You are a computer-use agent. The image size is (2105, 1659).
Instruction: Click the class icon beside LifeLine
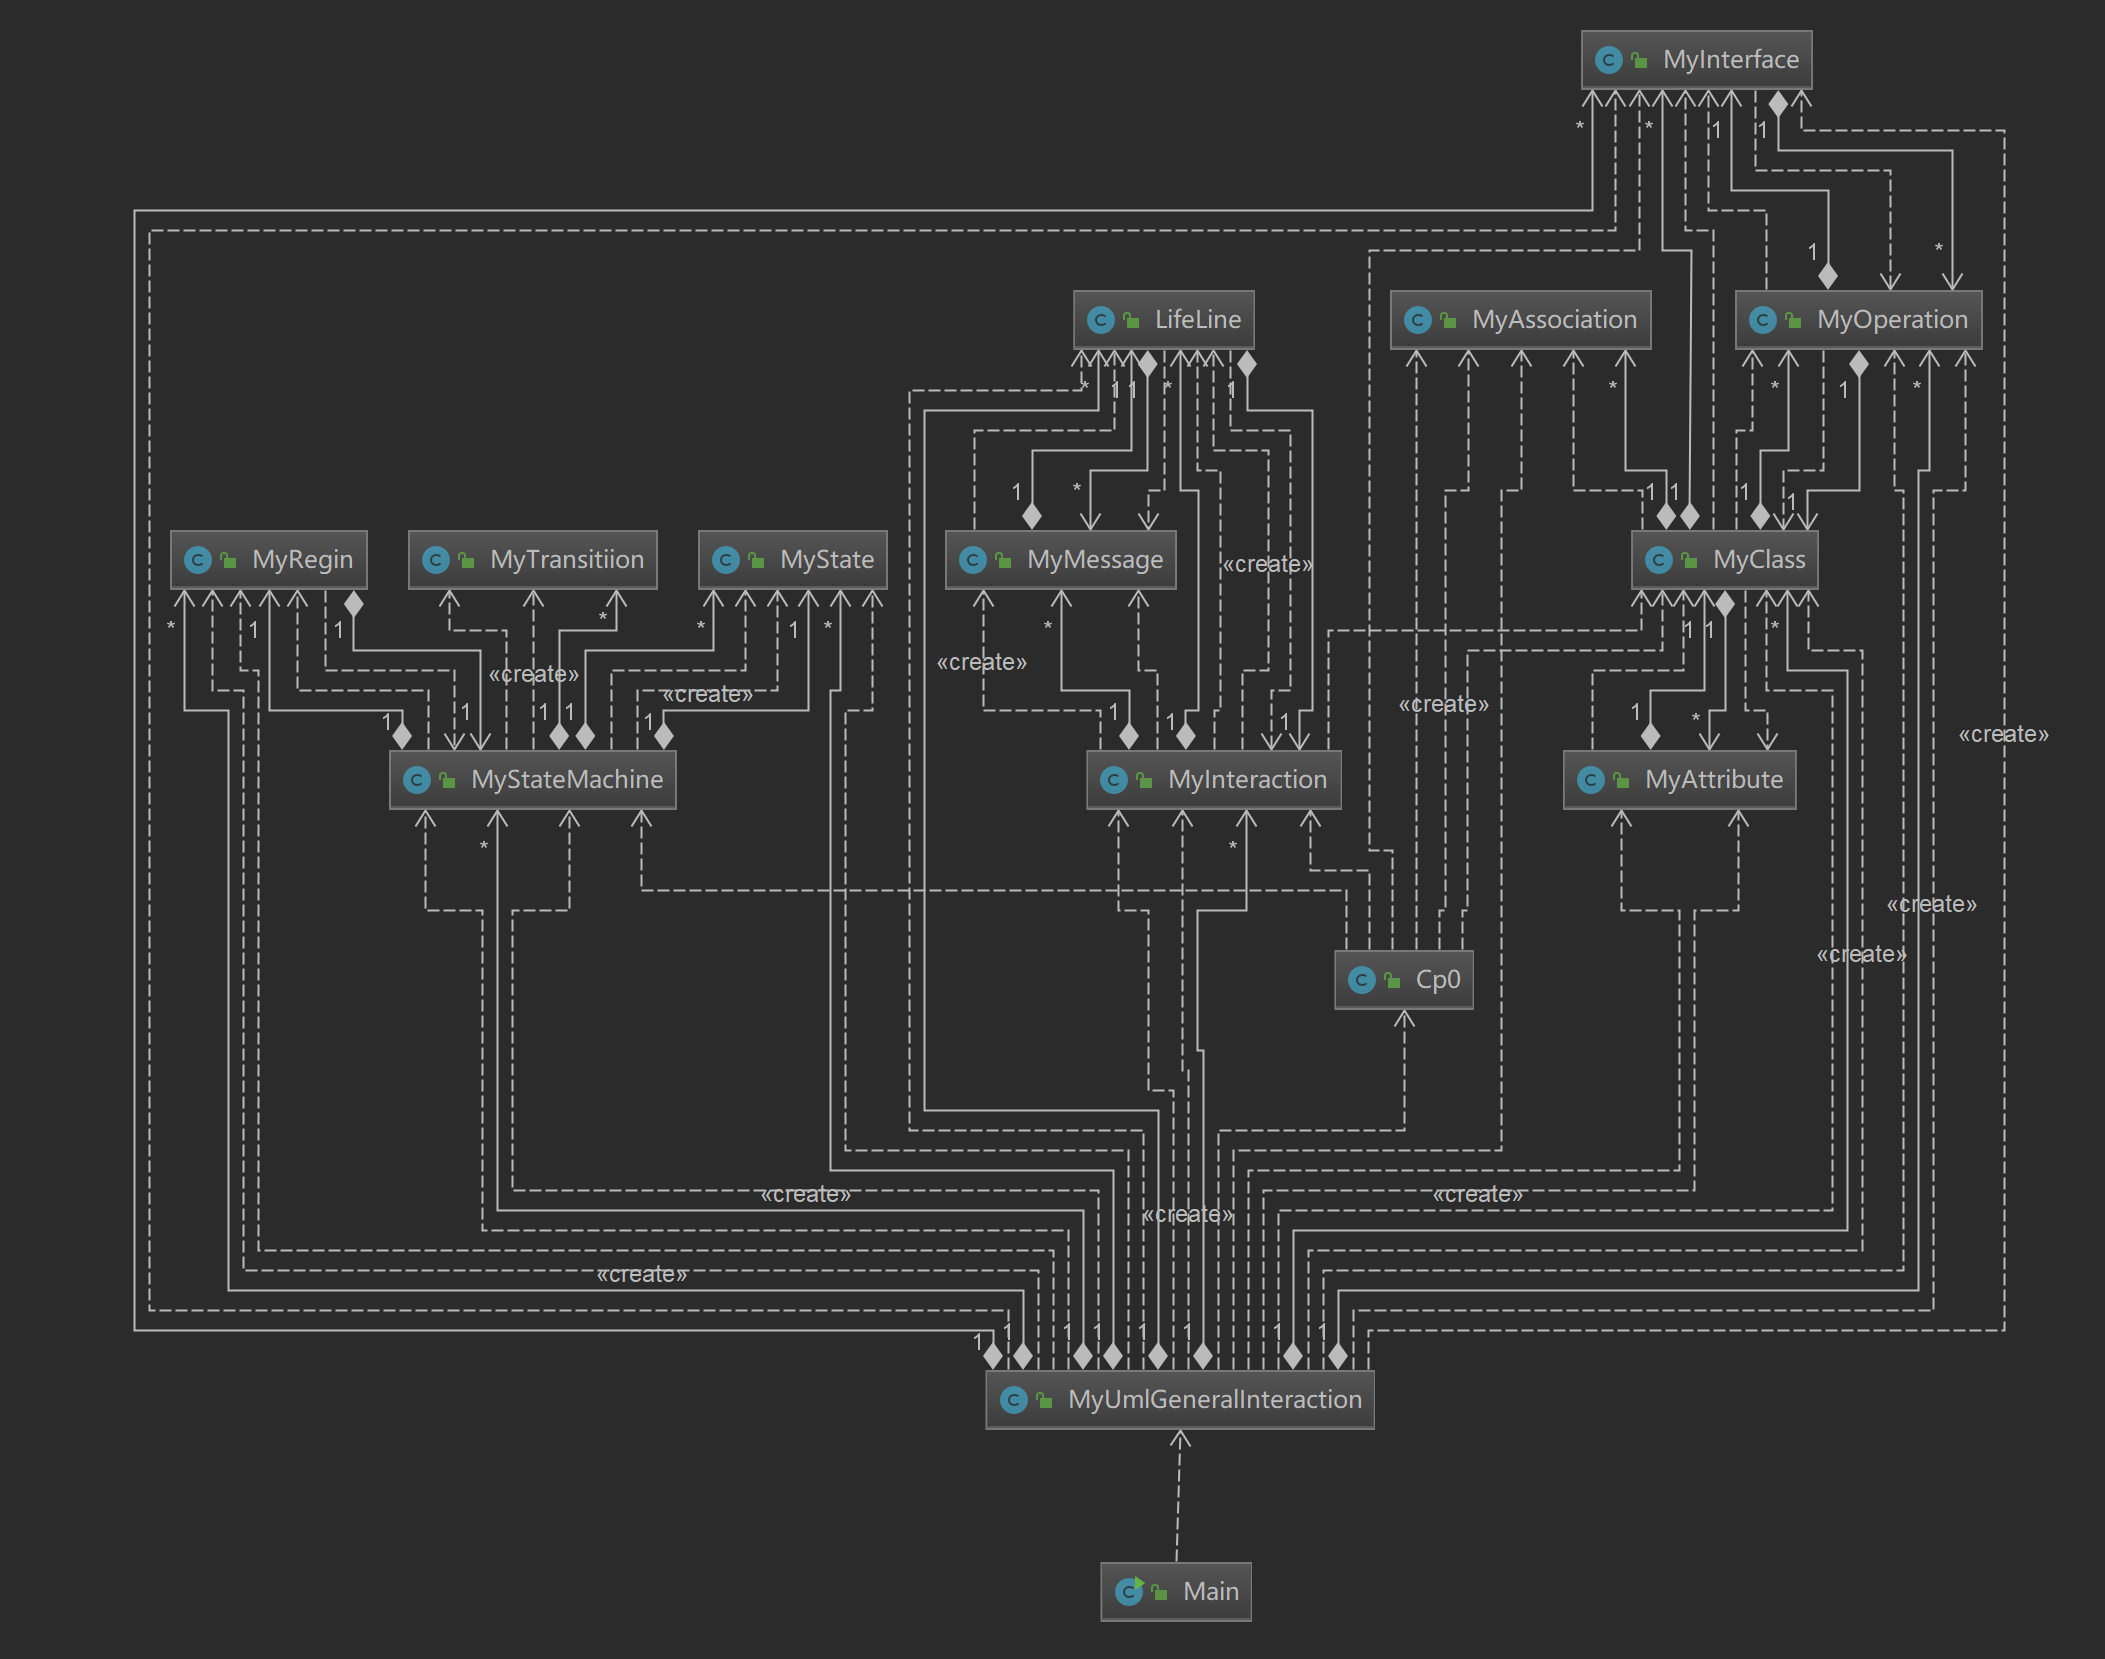1100,320
